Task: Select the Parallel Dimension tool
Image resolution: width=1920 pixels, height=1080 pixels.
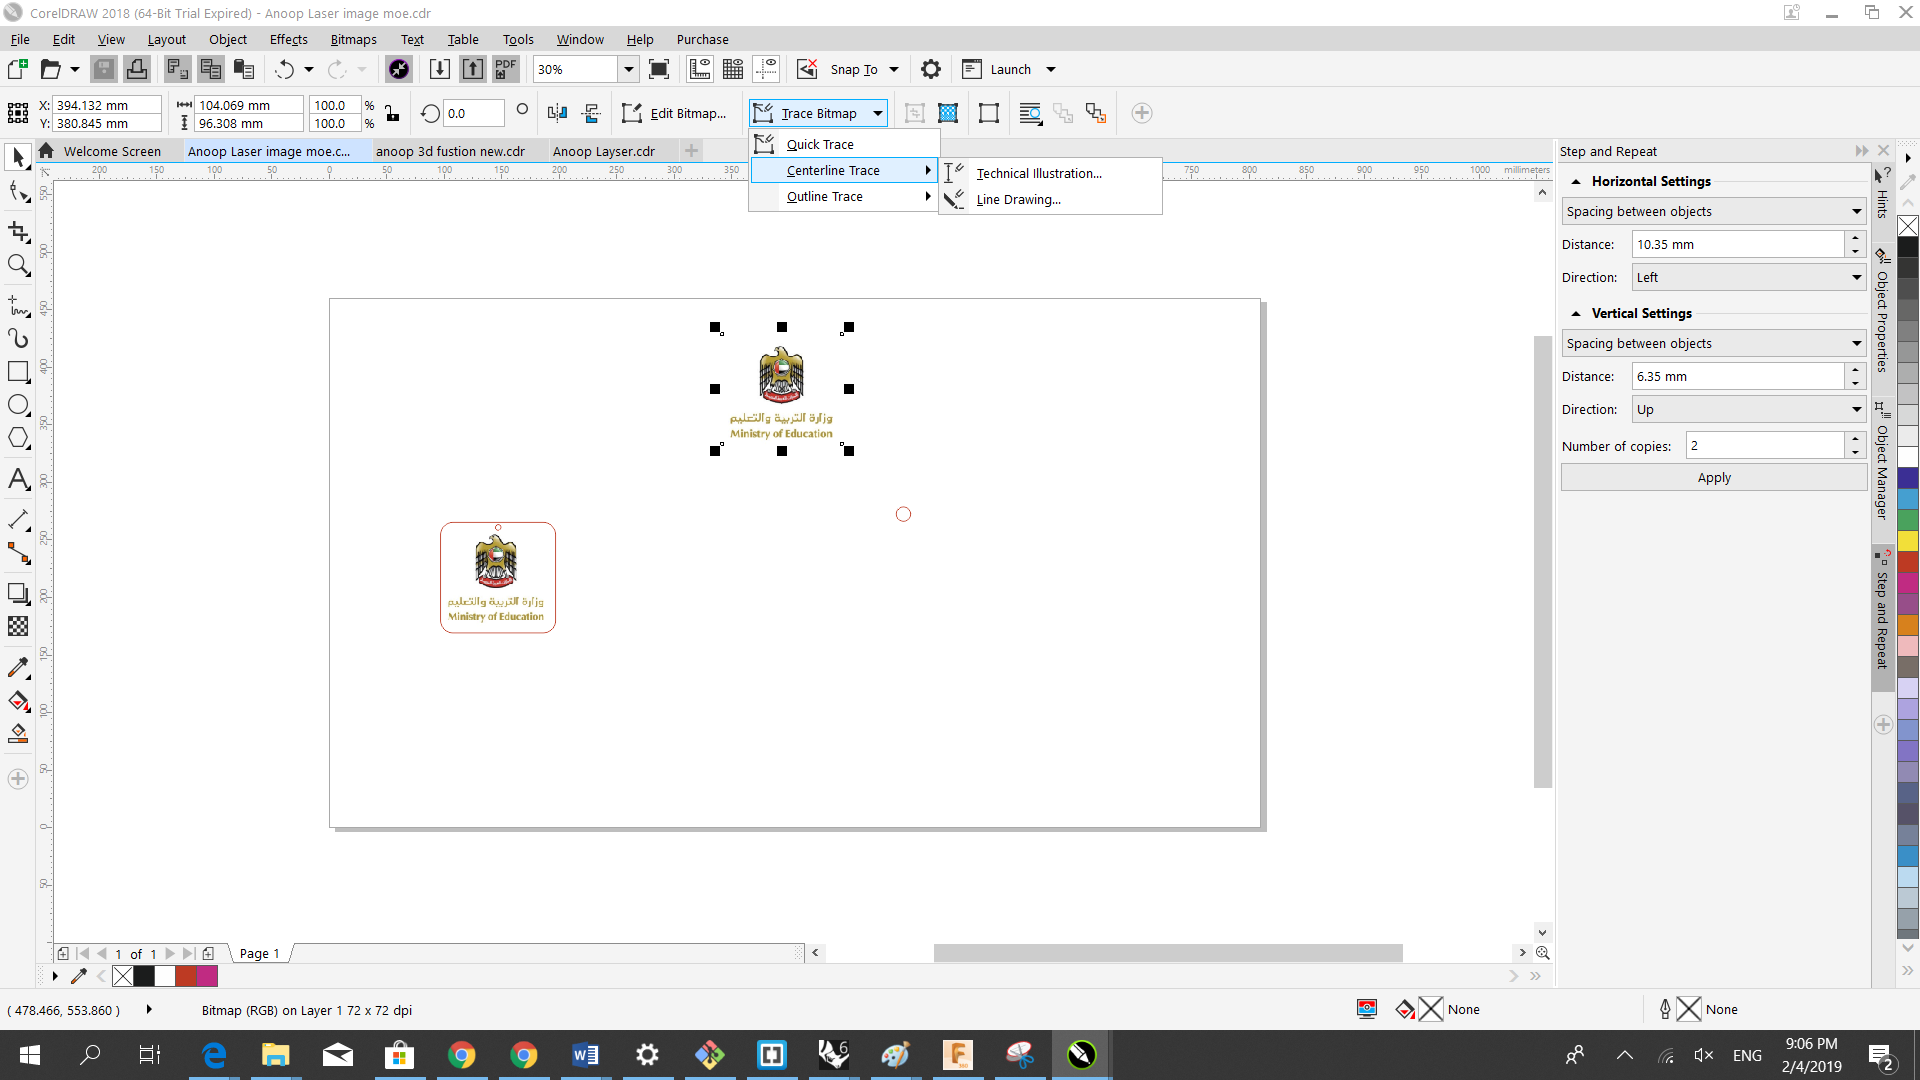Action: (x=18, y=520)
